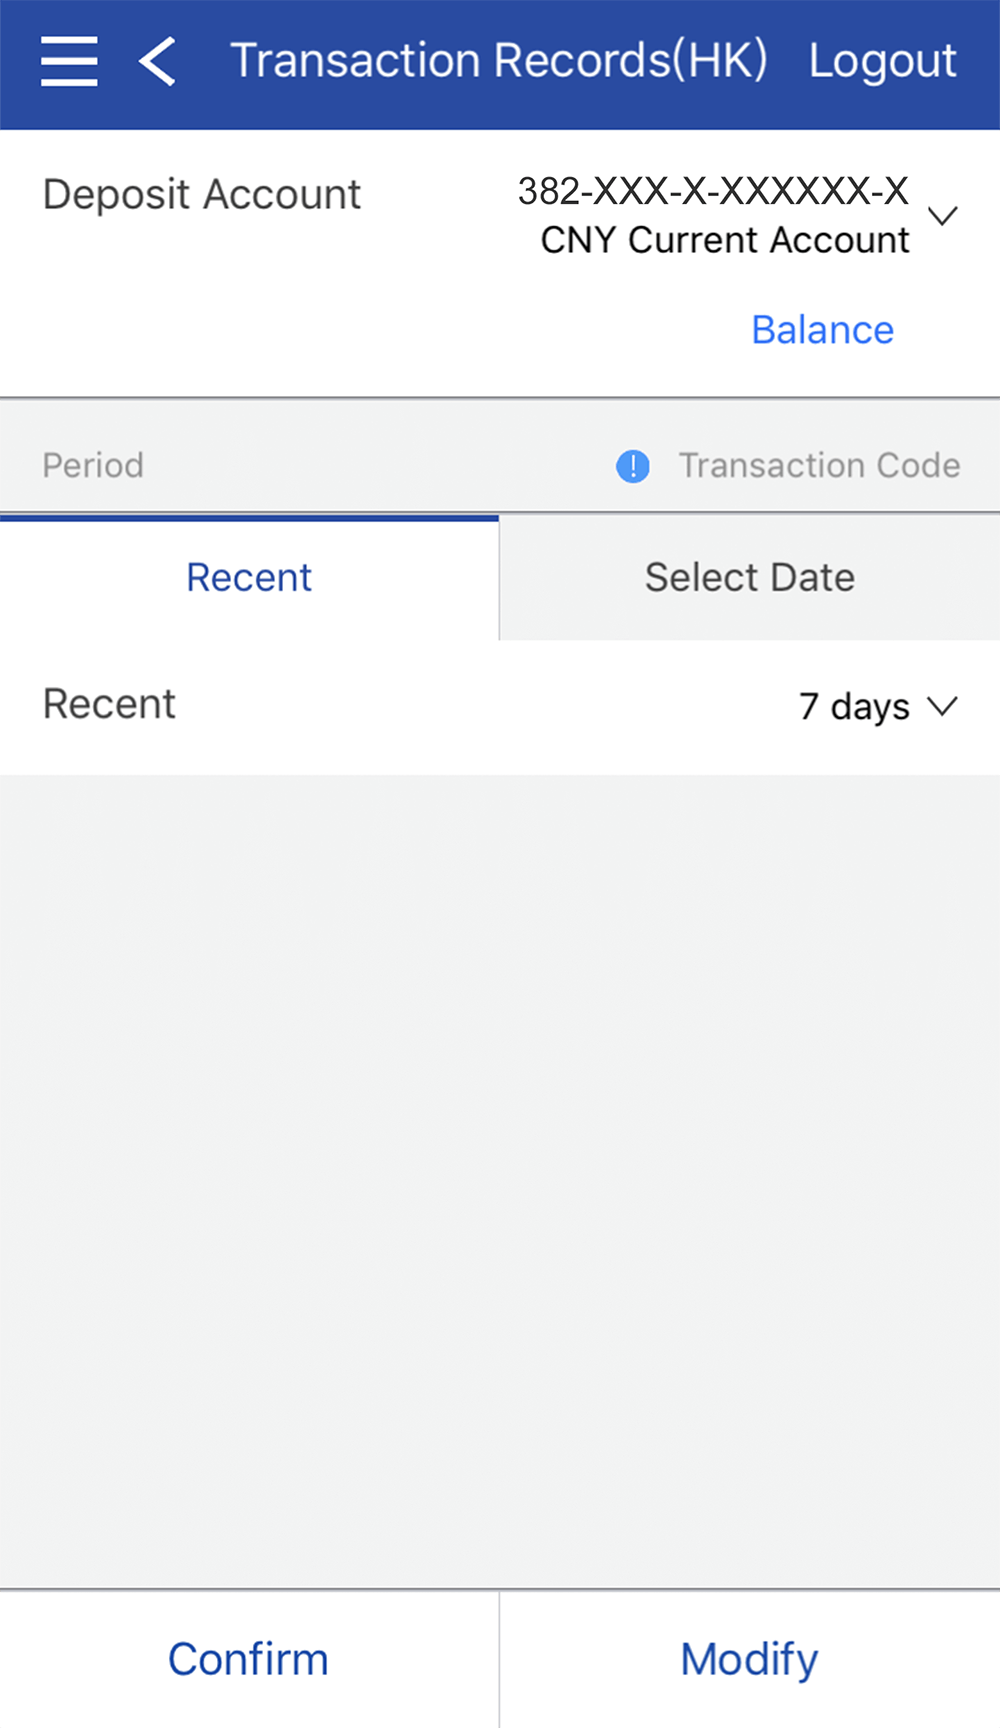Click the Transaction Records(HK) title
Image resolution: width=1000 pixels, height=1728 pixels.
pyautogui.click(x=498, y=61)
